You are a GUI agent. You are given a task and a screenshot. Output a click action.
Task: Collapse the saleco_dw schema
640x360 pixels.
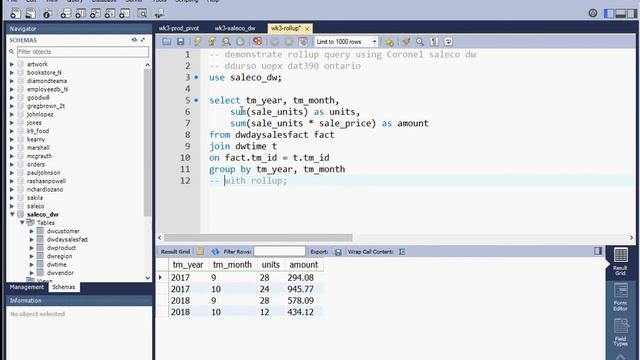click(x=12, y=214)
